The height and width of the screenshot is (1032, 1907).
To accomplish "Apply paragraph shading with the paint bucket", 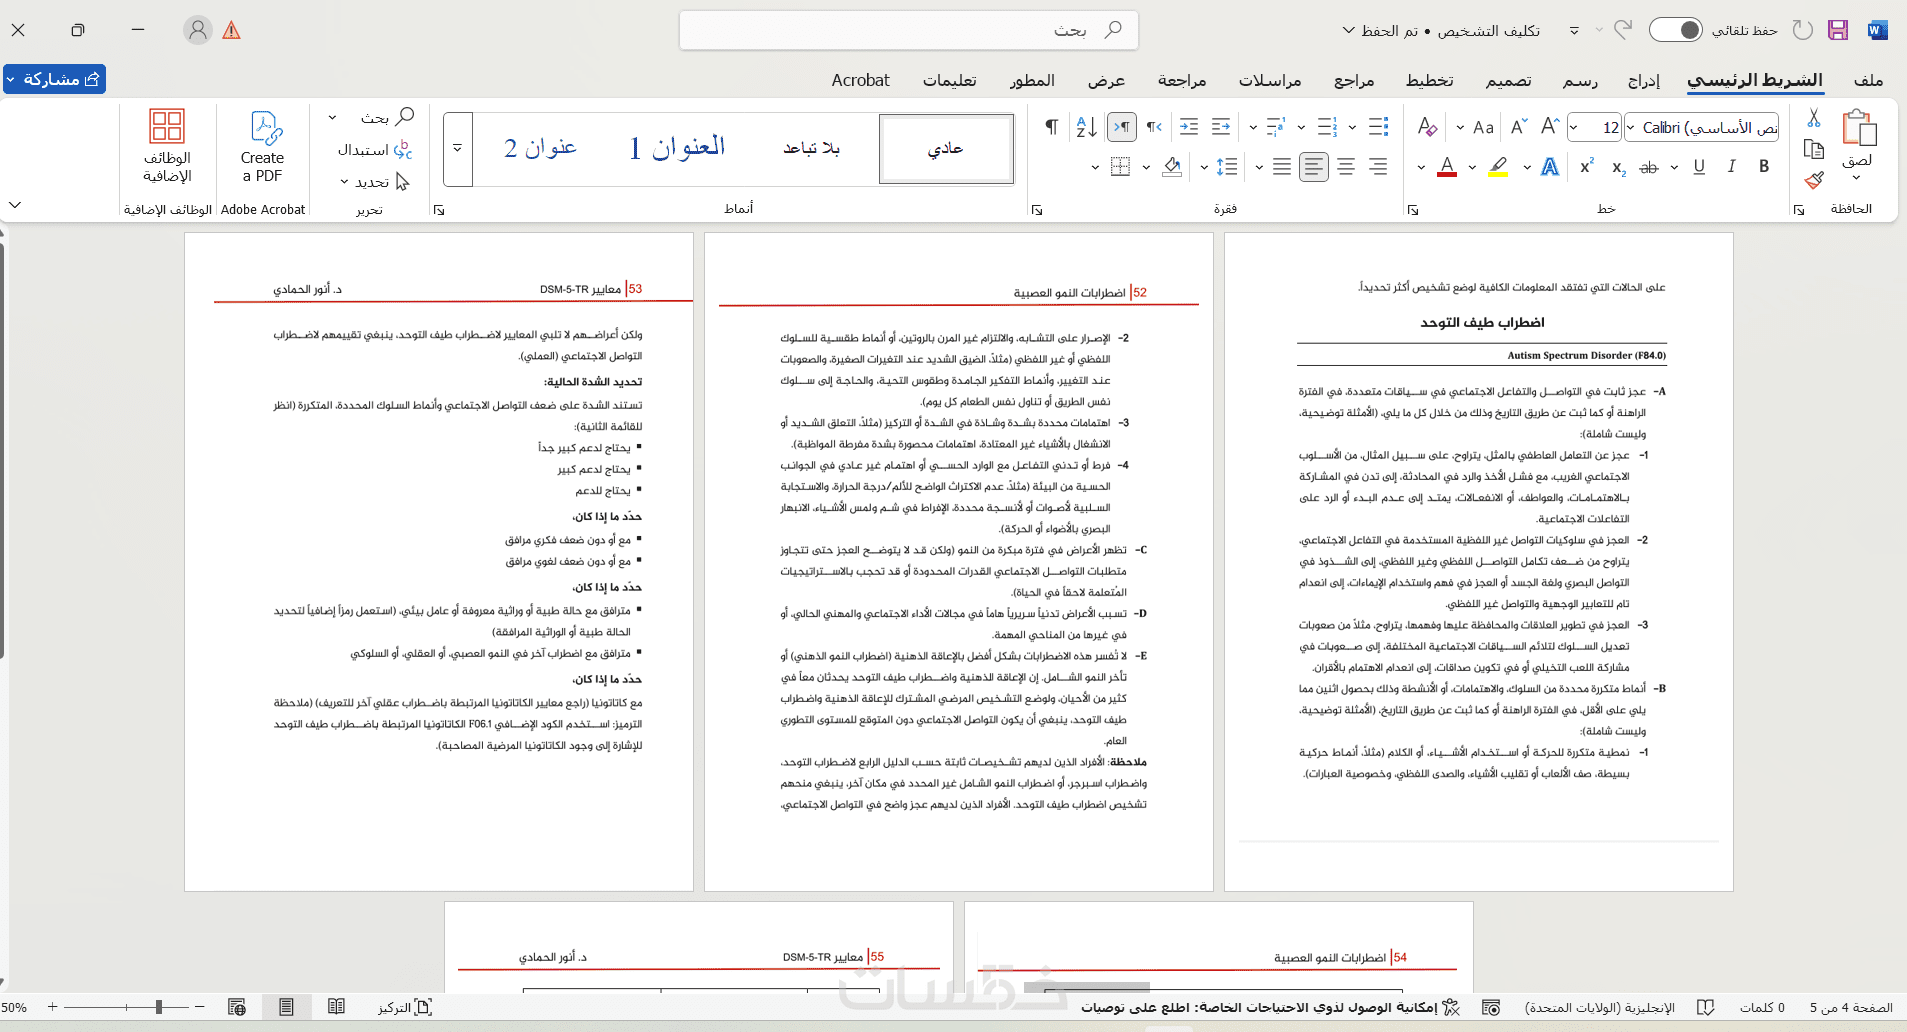I will 1172,167.
